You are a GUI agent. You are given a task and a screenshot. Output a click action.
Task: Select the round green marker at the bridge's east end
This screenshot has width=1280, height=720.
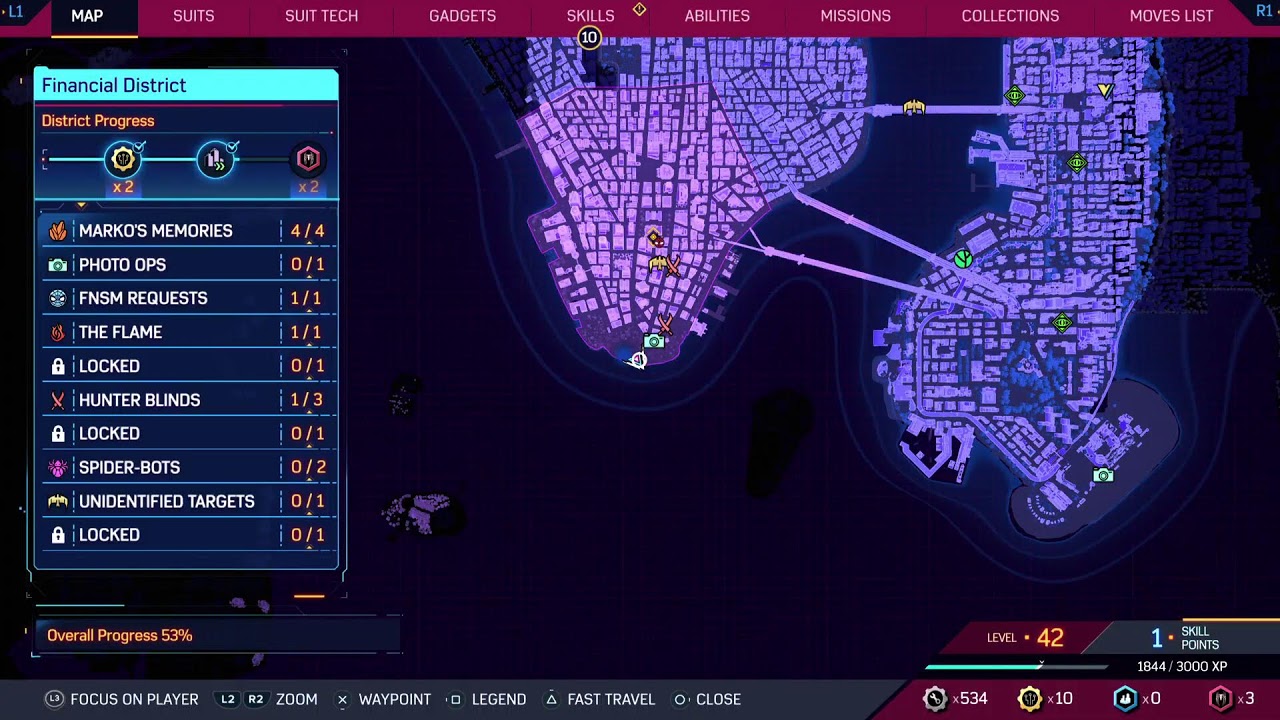[x=963, y=259]
